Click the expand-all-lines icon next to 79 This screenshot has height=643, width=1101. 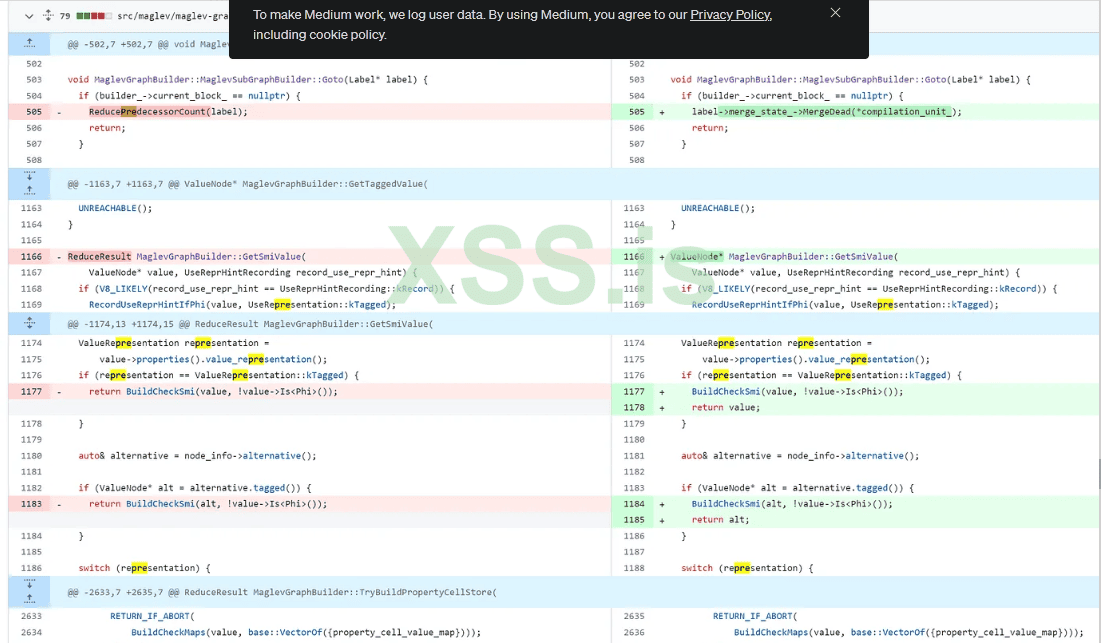(47, 16)
